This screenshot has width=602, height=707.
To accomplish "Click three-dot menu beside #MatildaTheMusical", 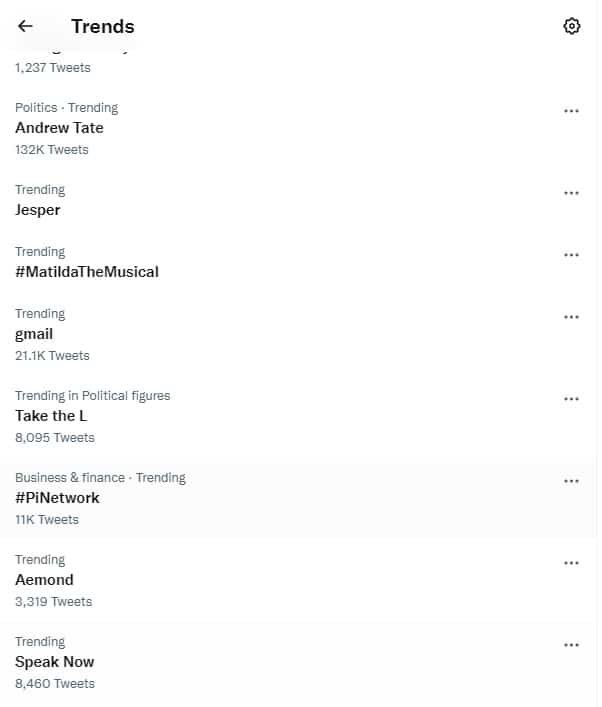I will point(571,255).
